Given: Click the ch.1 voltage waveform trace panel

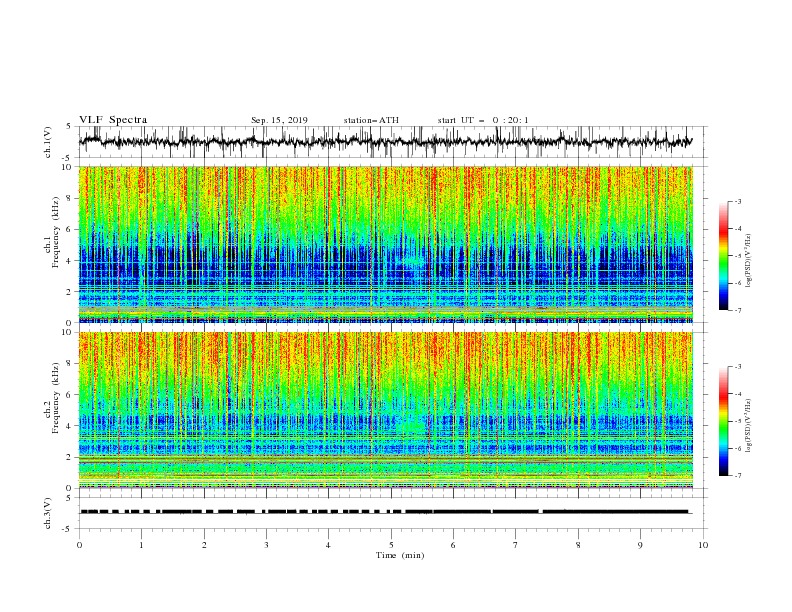Looking at the screenshot, I should (392, 142).
